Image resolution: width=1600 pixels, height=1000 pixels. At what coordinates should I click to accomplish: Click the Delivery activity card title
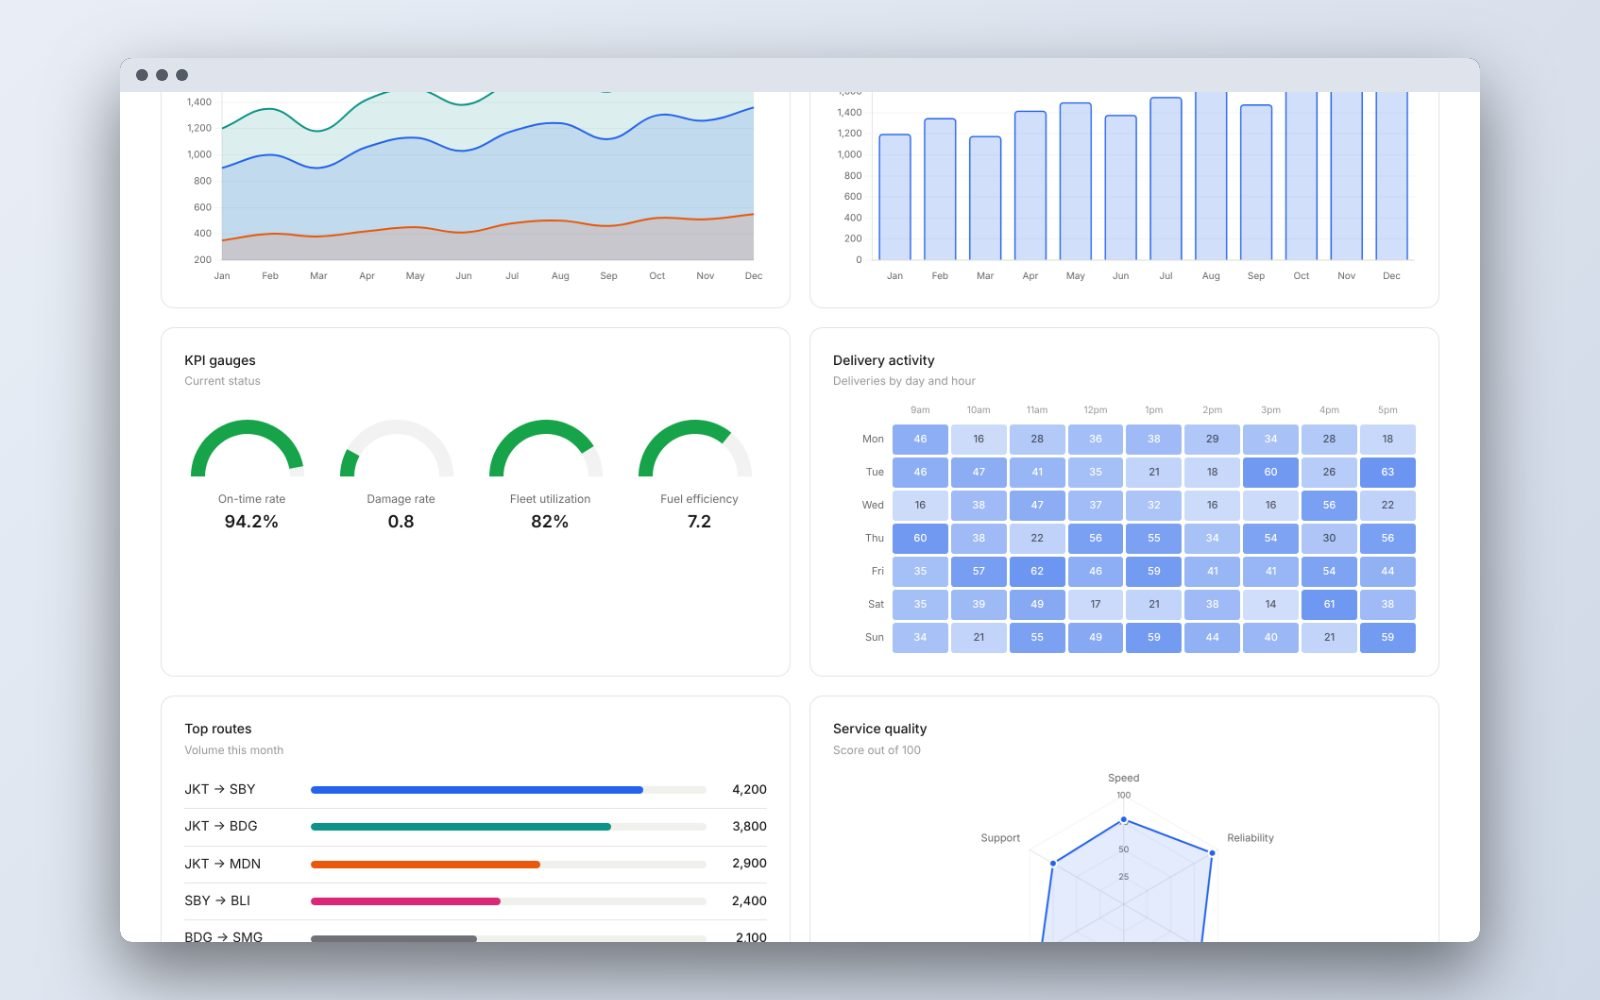click(884, 360)
